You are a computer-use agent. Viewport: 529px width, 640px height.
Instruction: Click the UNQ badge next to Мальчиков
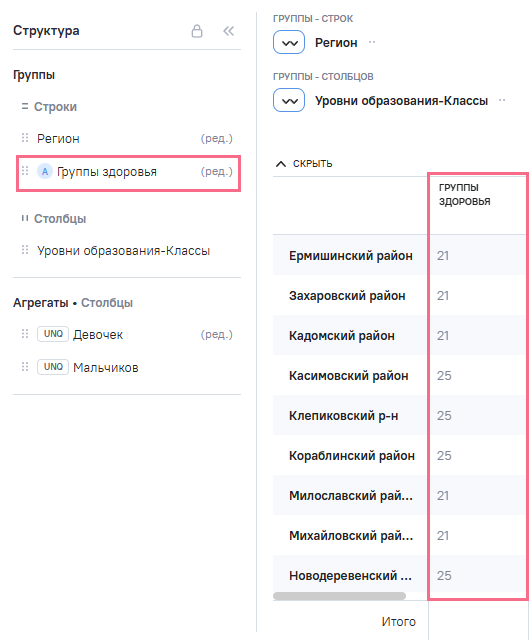53,367
